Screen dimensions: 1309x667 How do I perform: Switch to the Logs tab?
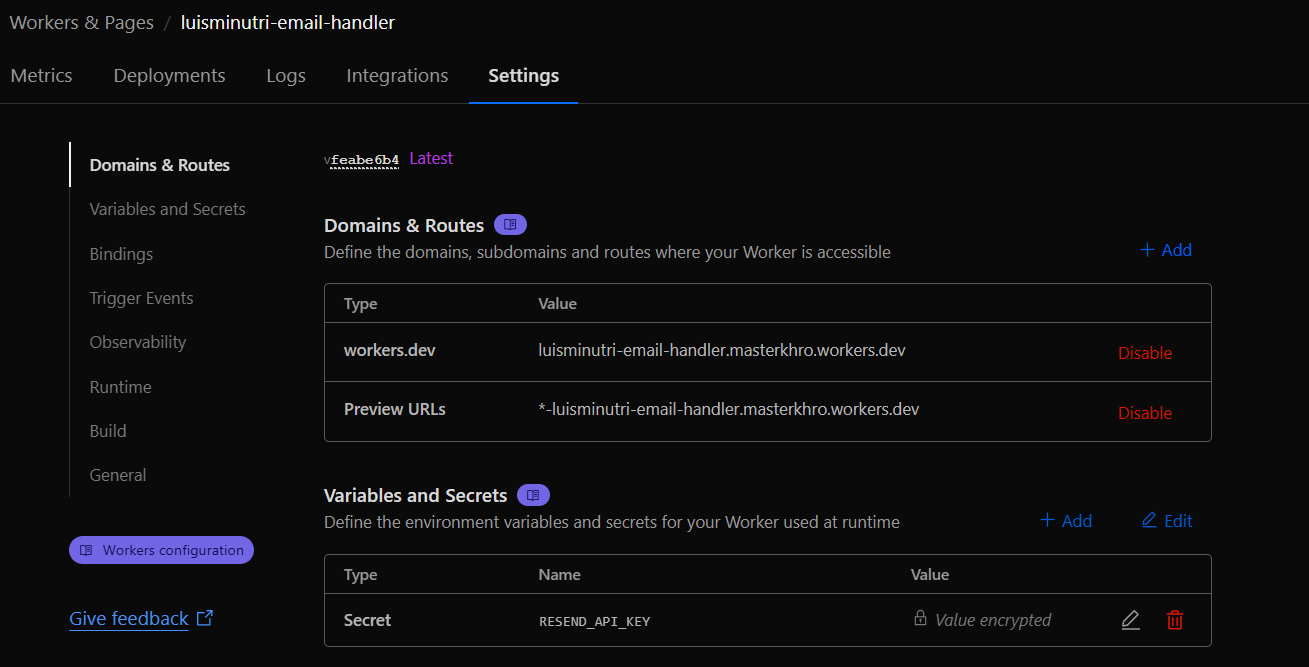[286, 75]
